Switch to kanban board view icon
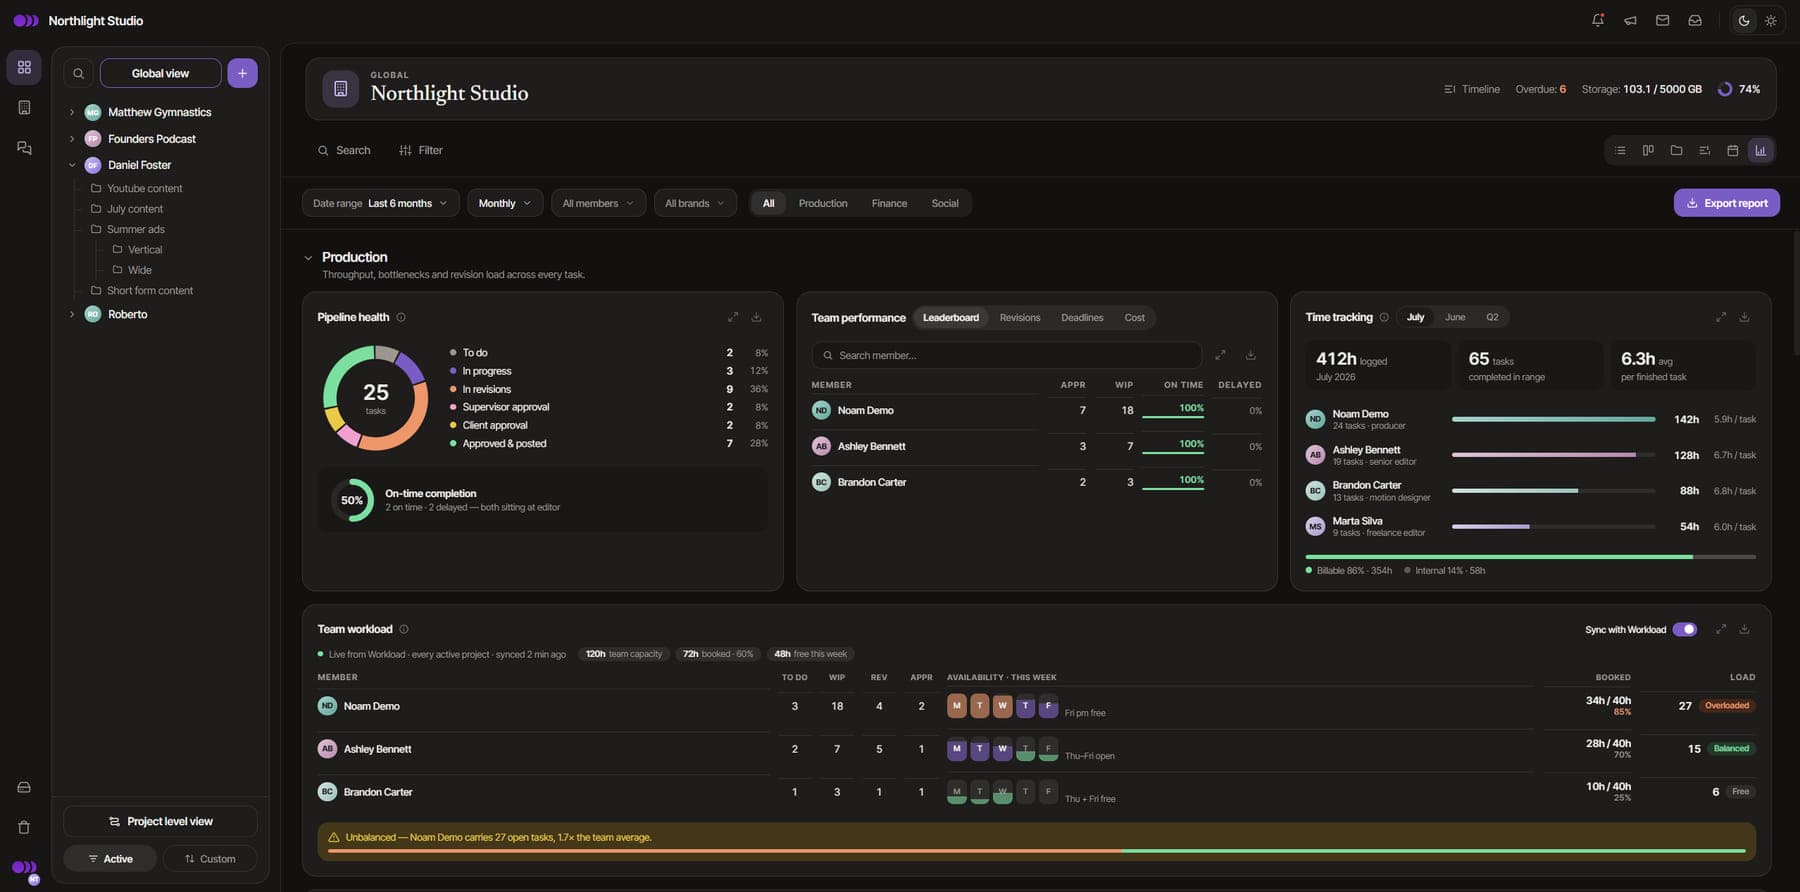This screenshot has height=892, width=1800. (x=1648, y=150)
